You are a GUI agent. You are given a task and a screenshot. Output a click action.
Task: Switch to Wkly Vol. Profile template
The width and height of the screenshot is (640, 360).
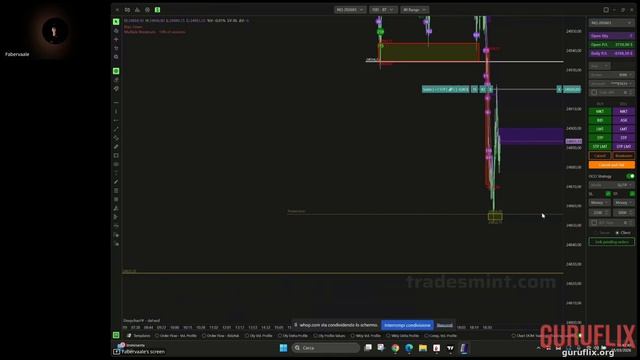point(366,336)
